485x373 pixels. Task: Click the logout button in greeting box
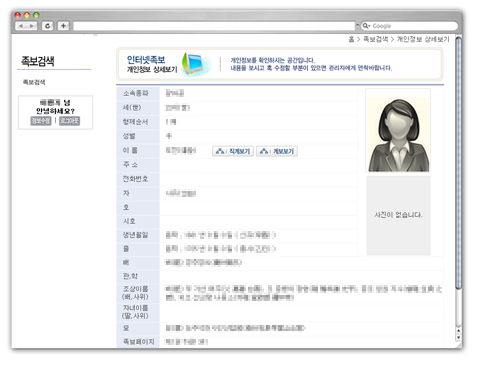[69, 121]
